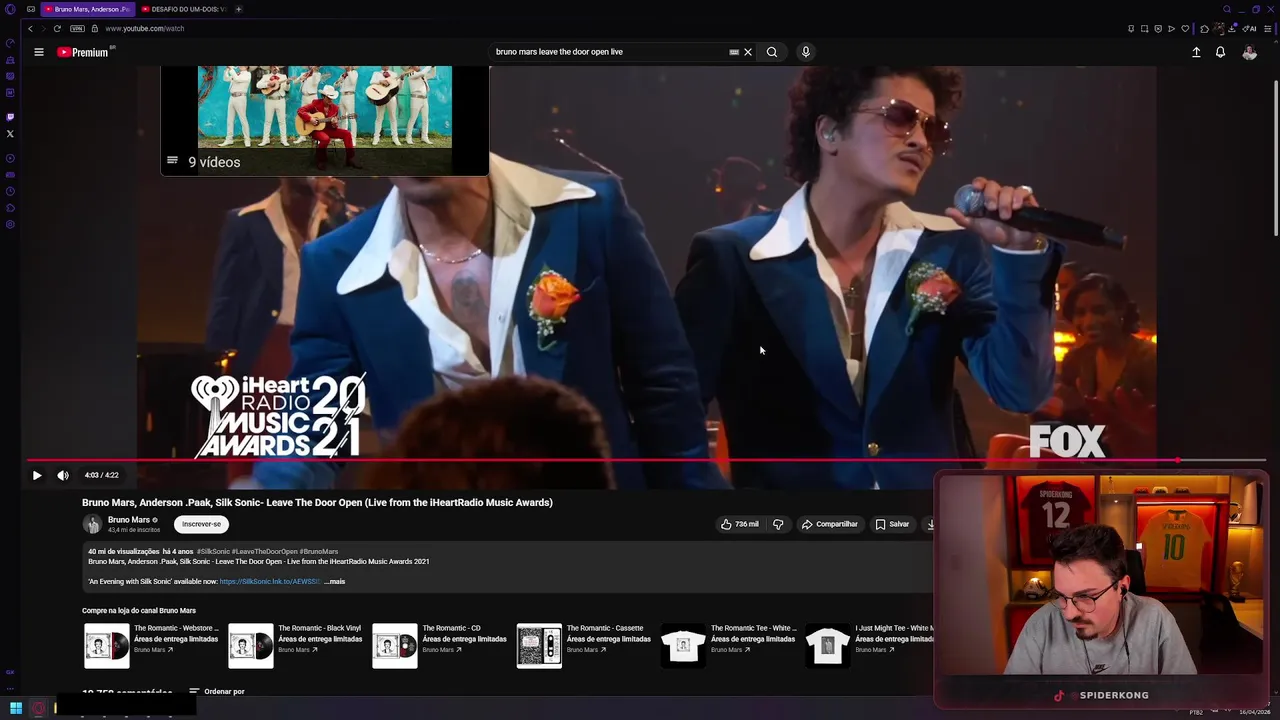1280x720 pixels.
Task: Open Opera GX from the taskbar
Action: pyautogui.click(x=39, y=709)
